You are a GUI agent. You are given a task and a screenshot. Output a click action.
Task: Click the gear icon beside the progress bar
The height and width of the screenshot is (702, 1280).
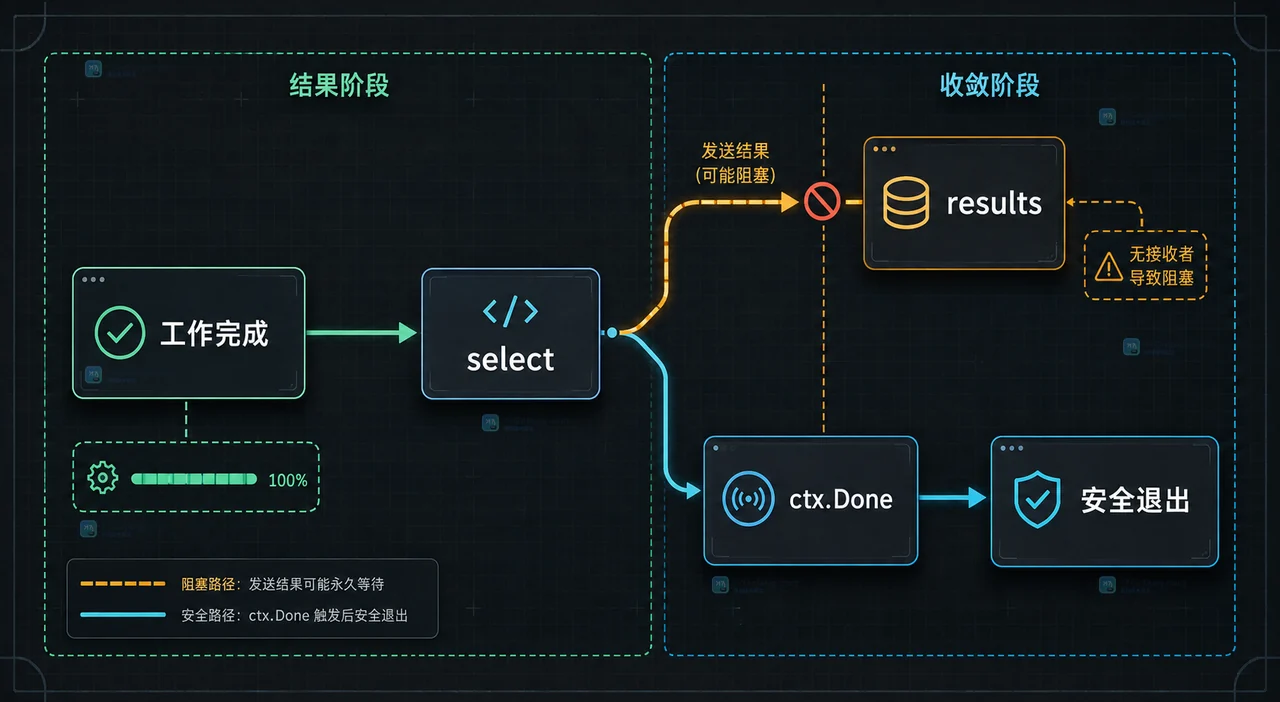pyautogui.click(x=103, y=478)
